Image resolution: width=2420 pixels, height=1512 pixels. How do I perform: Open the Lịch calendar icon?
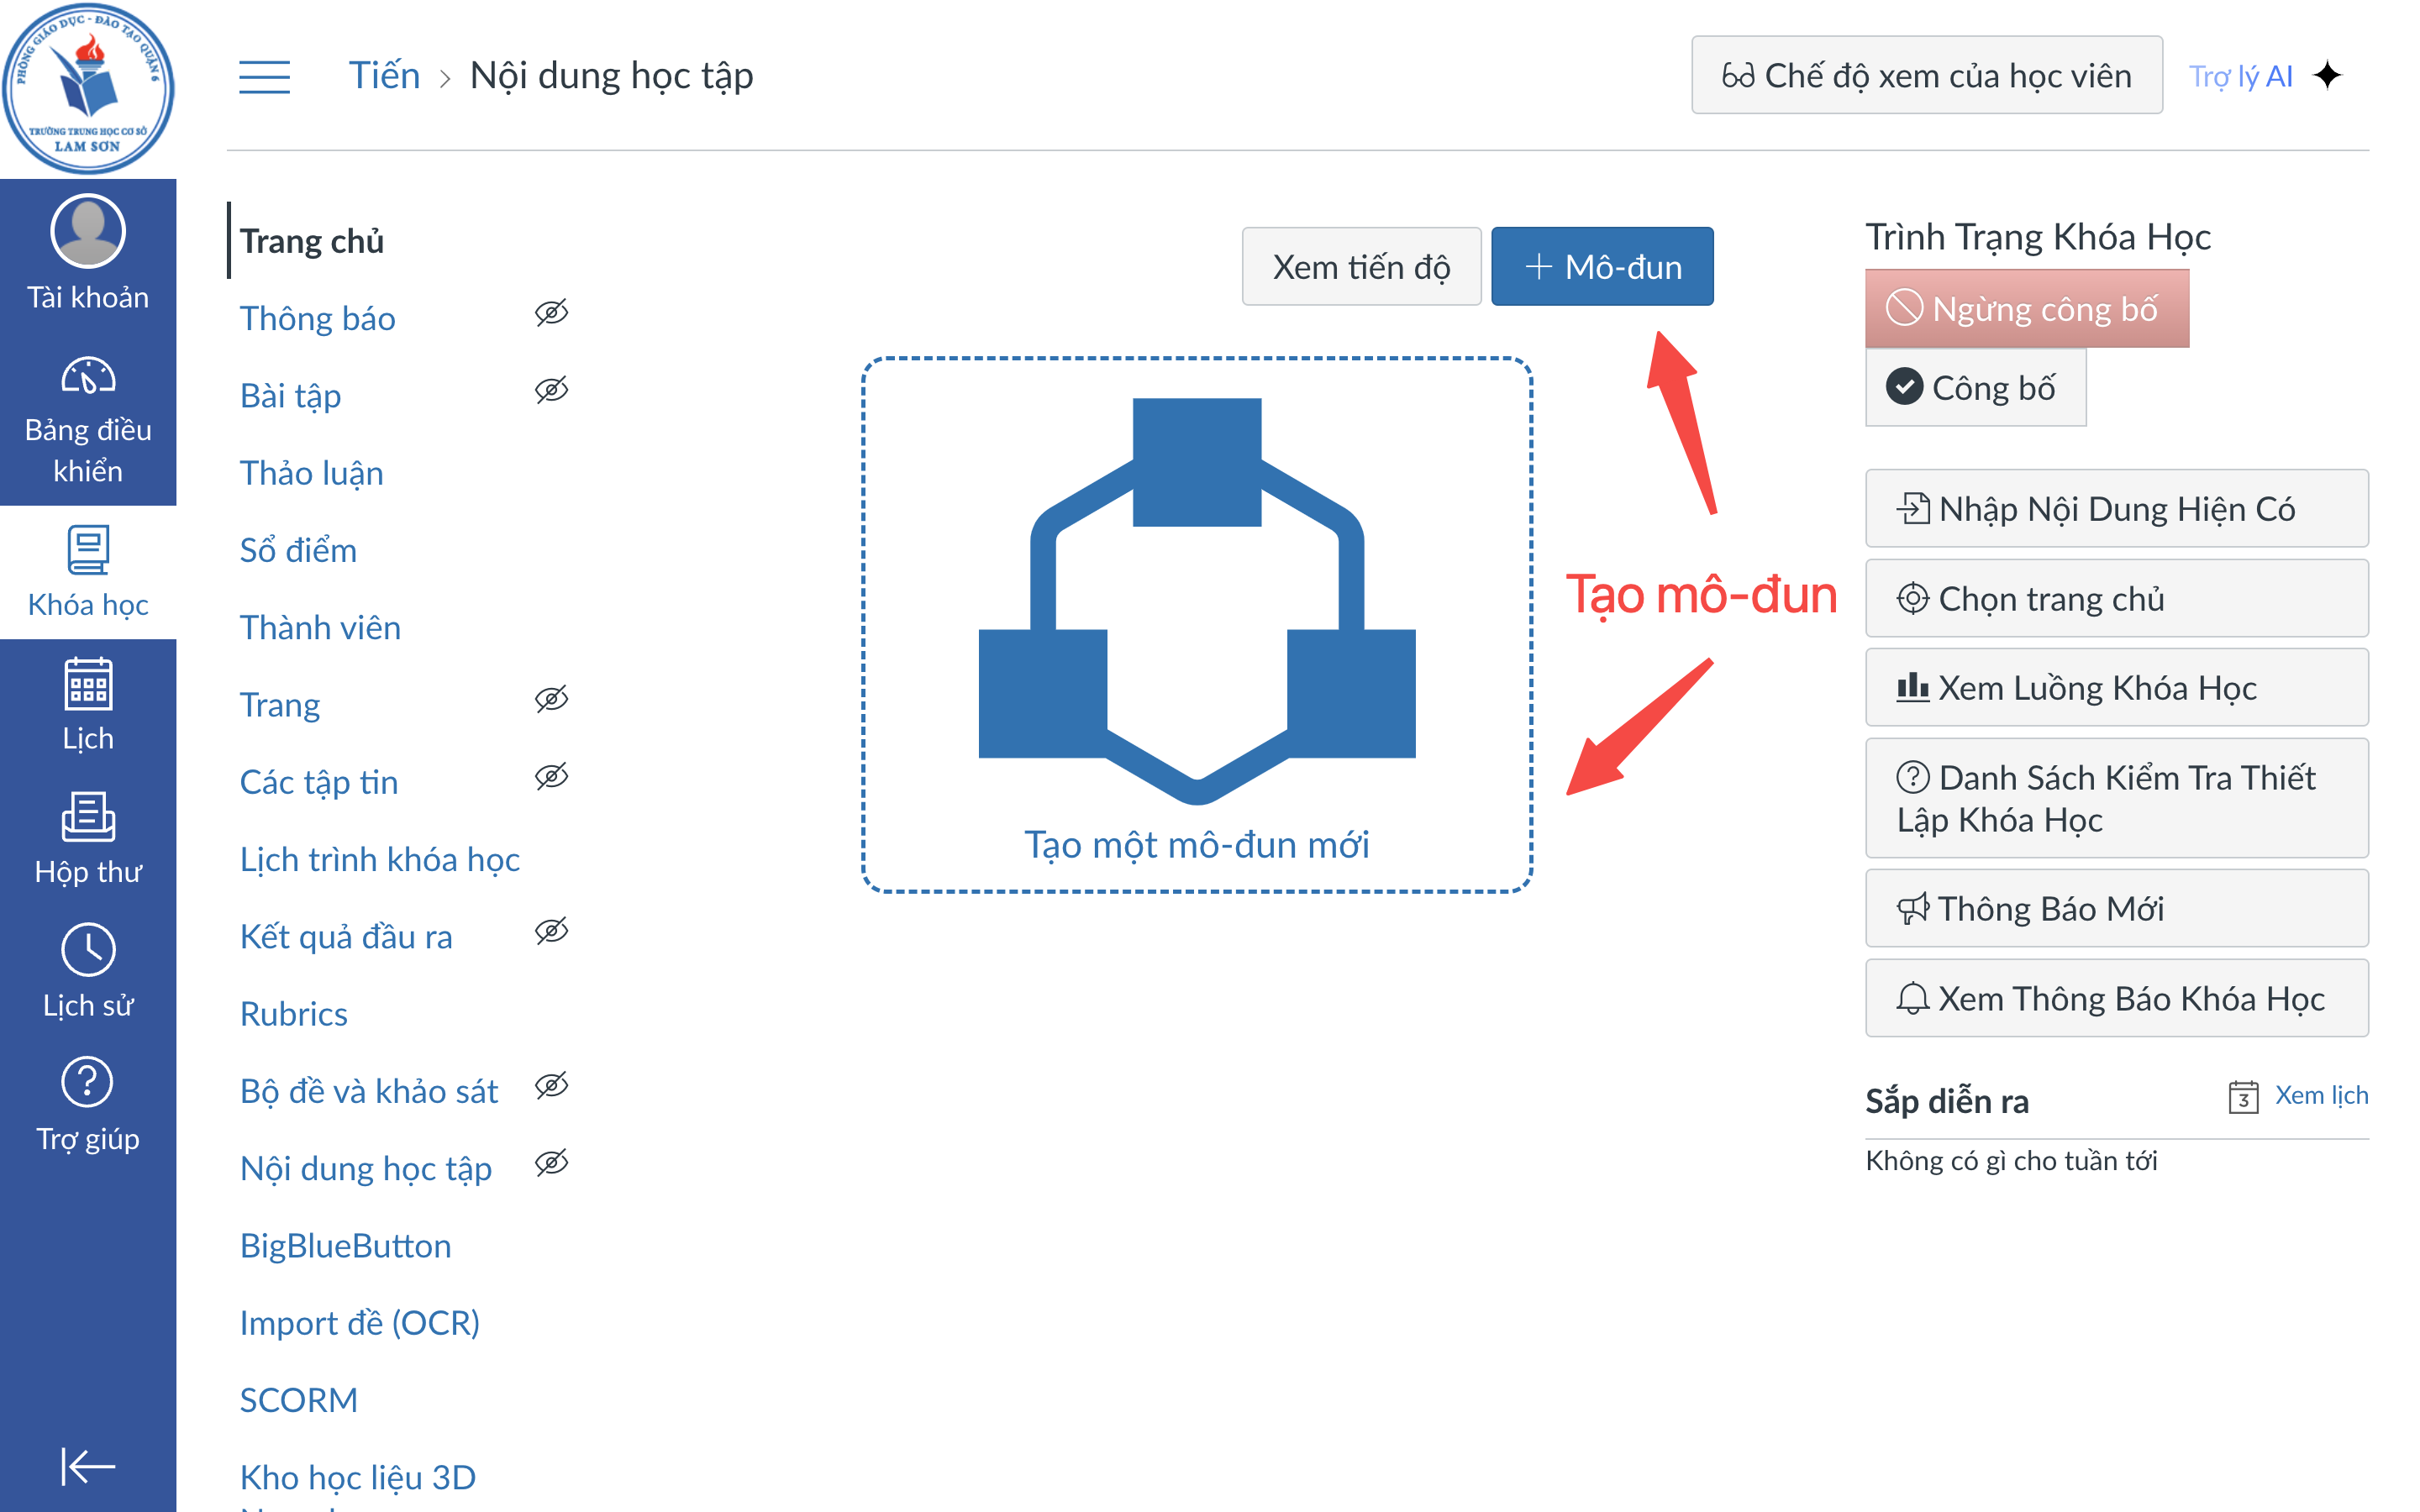click(x=88, y=684)
